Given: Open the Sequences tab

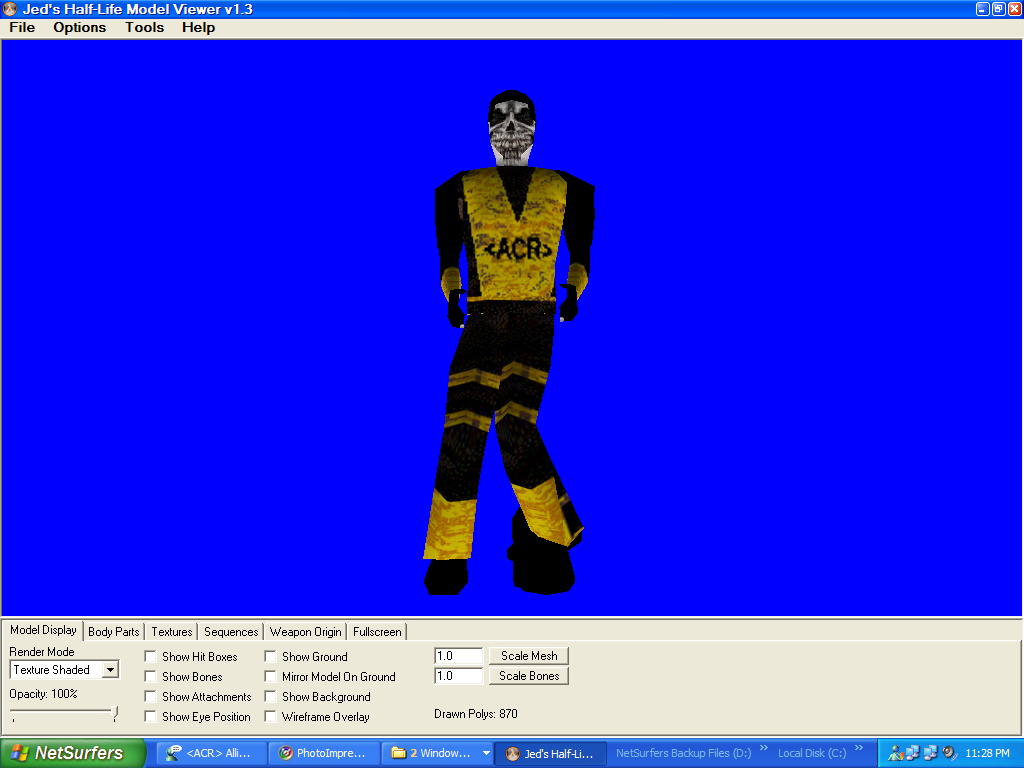Looking at the screenshot, I should point(231,632).
